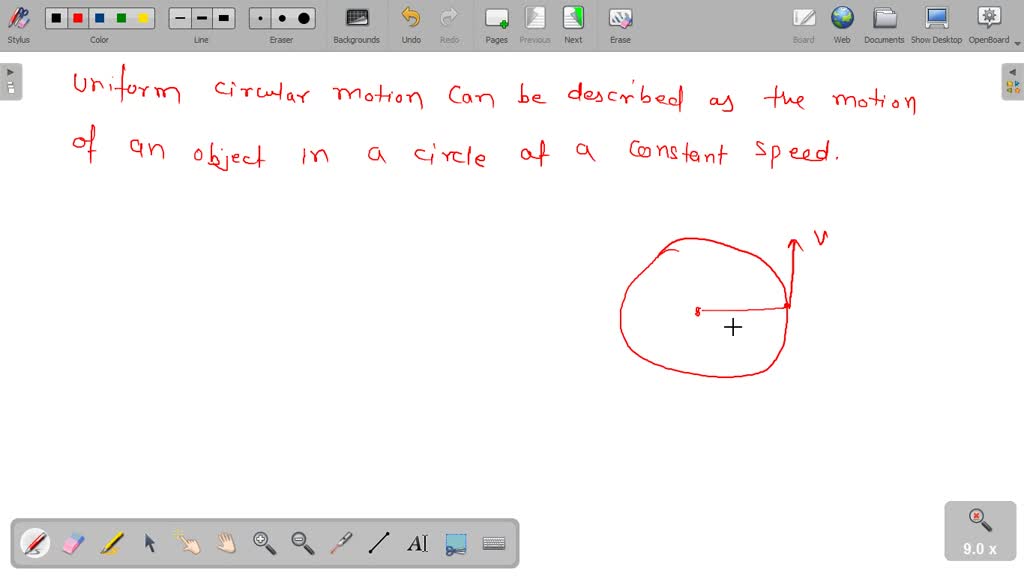1024x576 pixels.
Task: Switch to the Selector arrow tool
Action: [149, 543]
